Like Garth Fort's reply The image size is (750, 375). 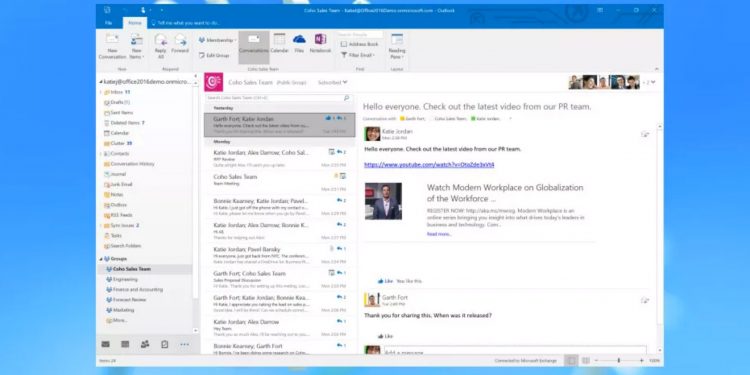point(385,336)
